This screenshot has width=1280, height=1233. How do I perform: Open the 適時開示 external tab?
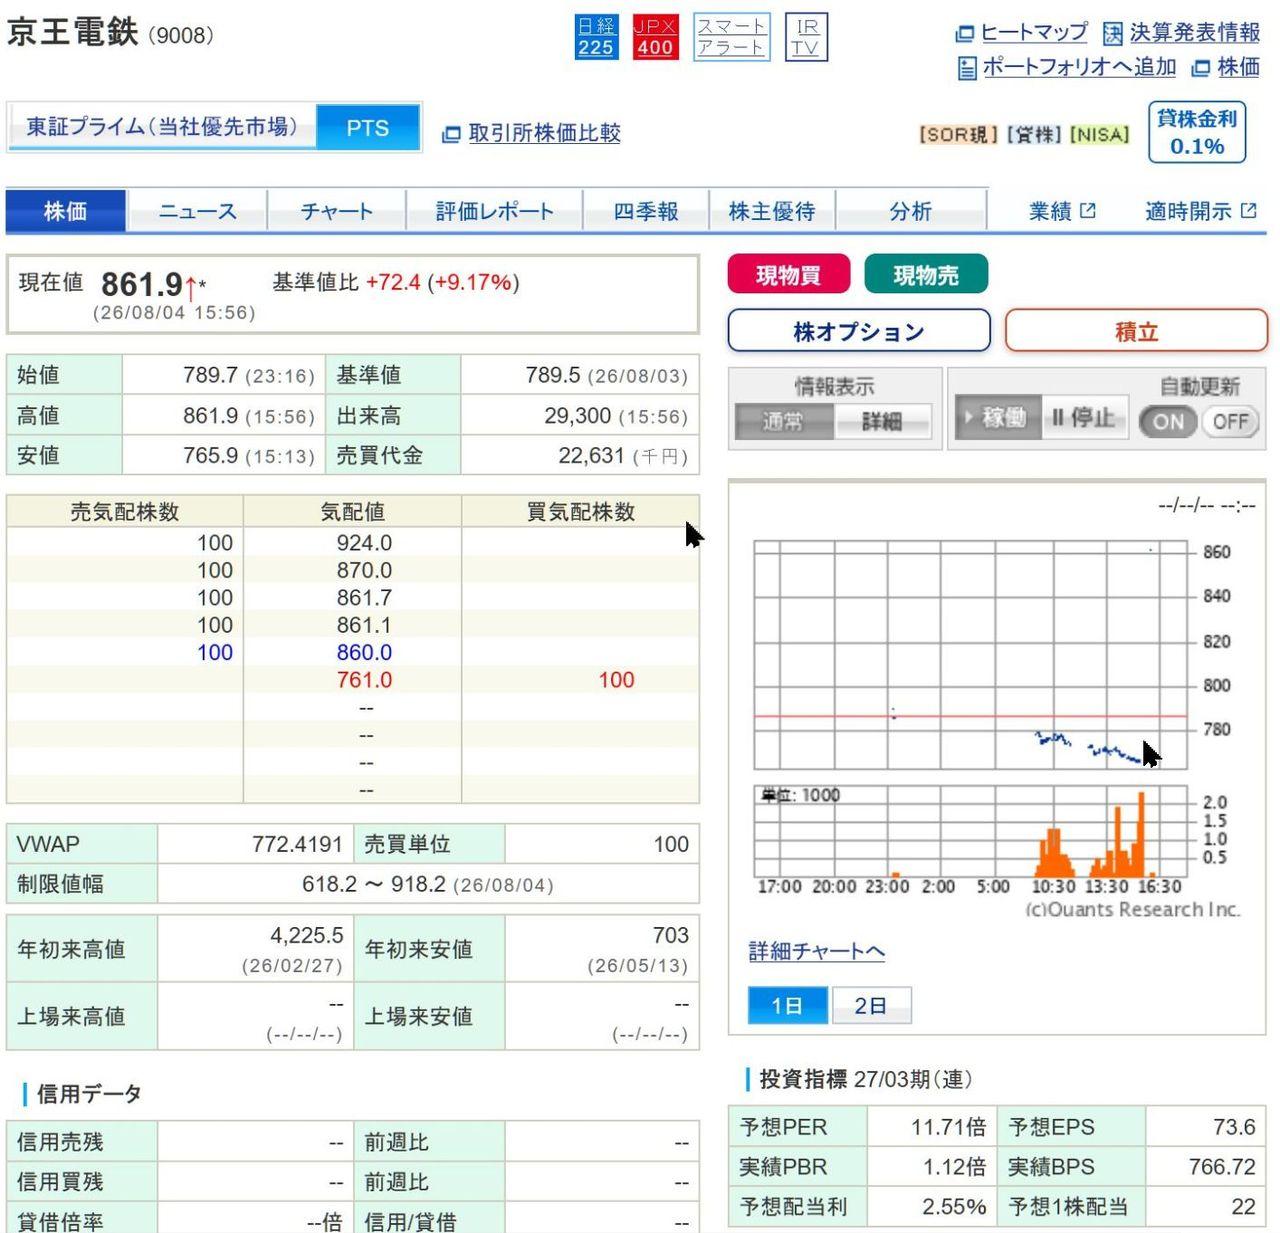pyautogui.click(x=1200, y=211)
